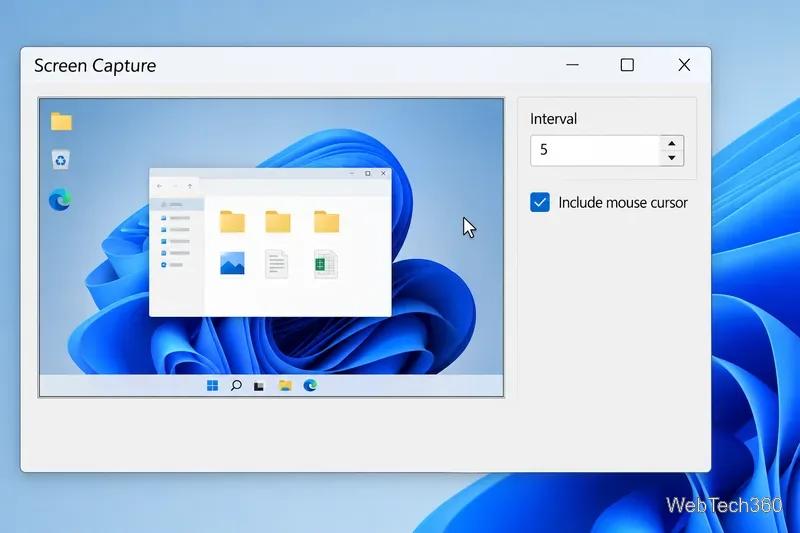Minimize the Screen Capture window

point(572,65)
